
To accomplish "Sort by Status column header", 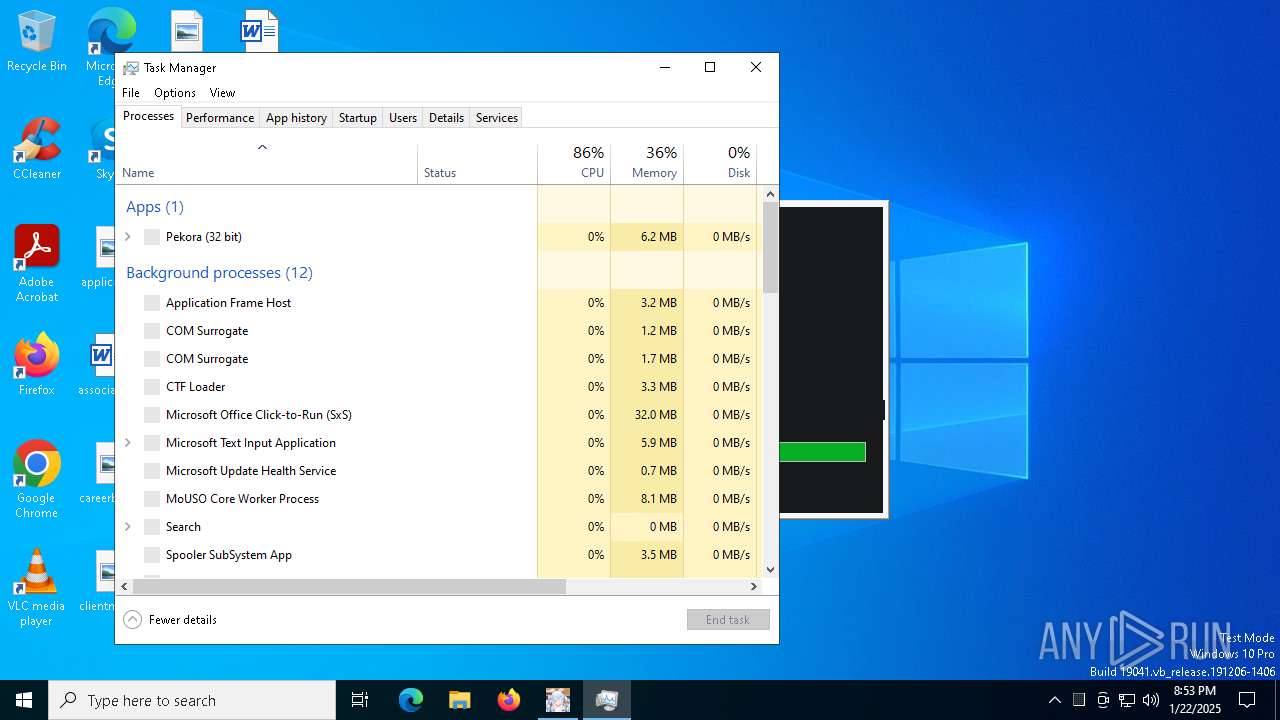I will pyautogui.click(x=477, y=164).
